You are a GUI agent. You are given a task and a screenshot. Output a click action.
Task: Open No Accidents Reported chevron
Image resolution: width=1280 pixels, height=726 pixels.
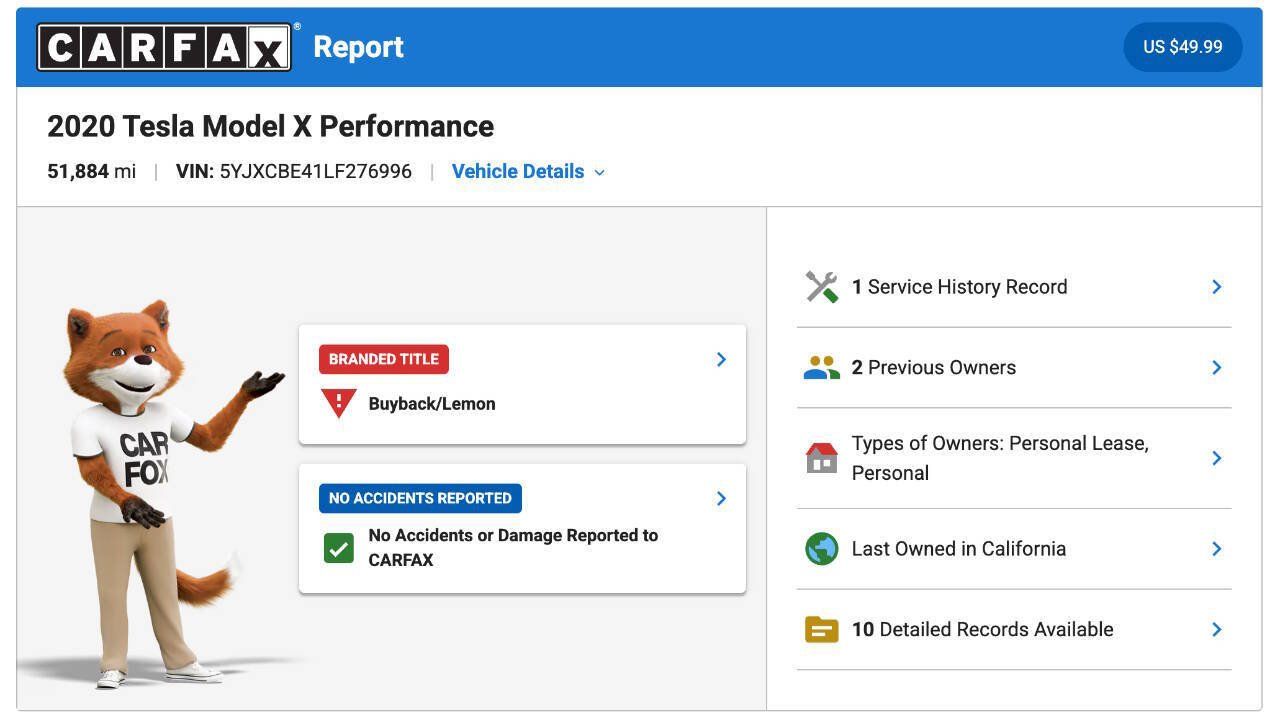tap(721, 498)
